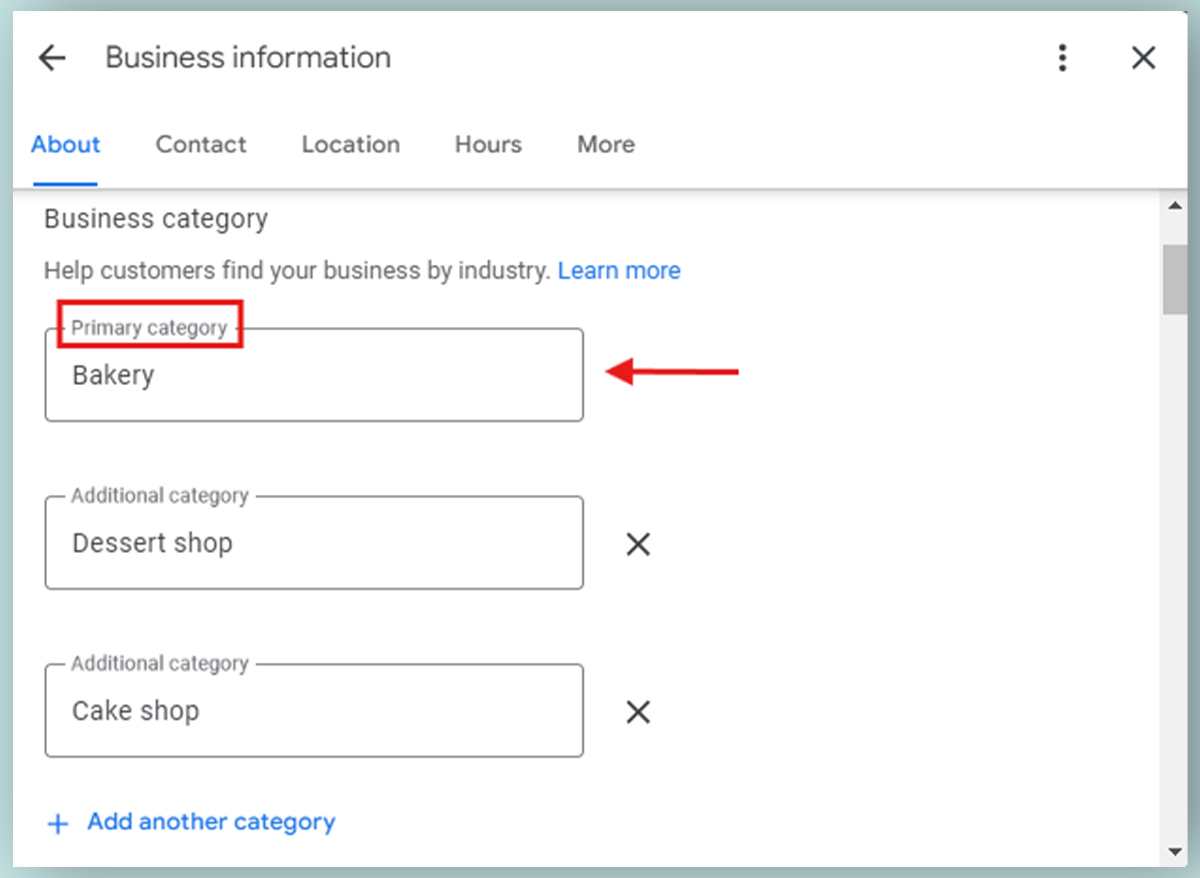Click the scrollbar up arrow

click(1176, 205)
